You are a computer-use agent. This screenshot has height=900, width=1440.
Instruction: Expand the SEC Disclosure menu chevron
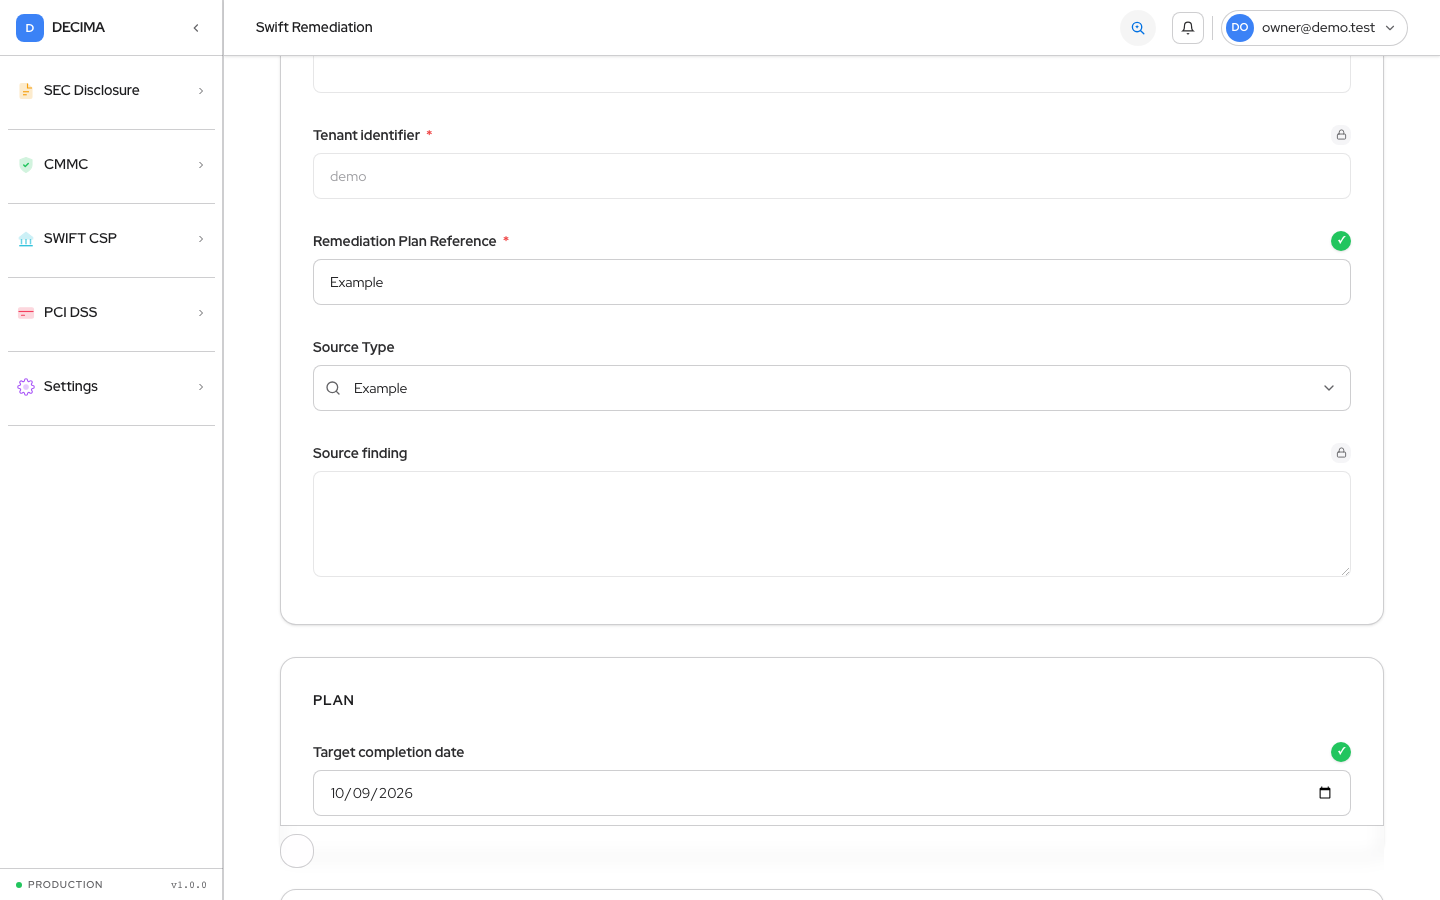(x=201, y=91)
